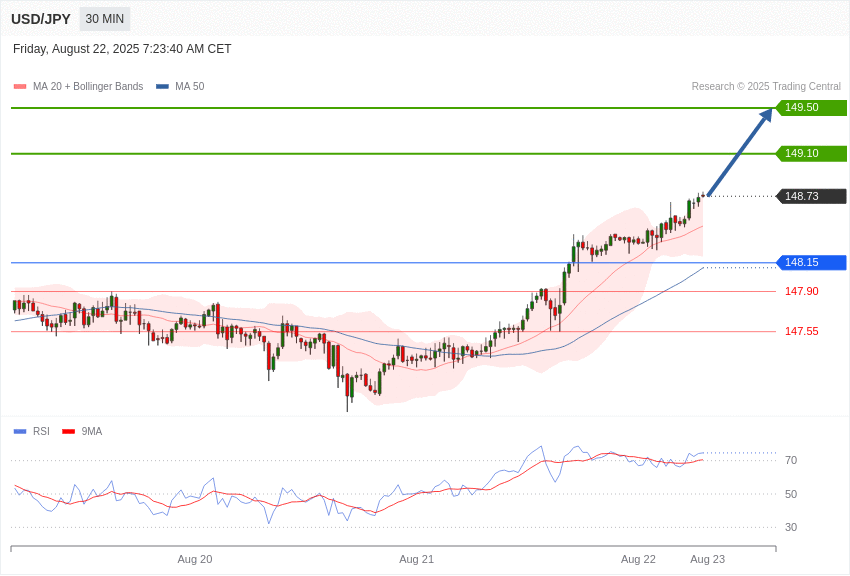Click the Aug 21 date axis label
This screenshot has height=576, width=850.
416,560
